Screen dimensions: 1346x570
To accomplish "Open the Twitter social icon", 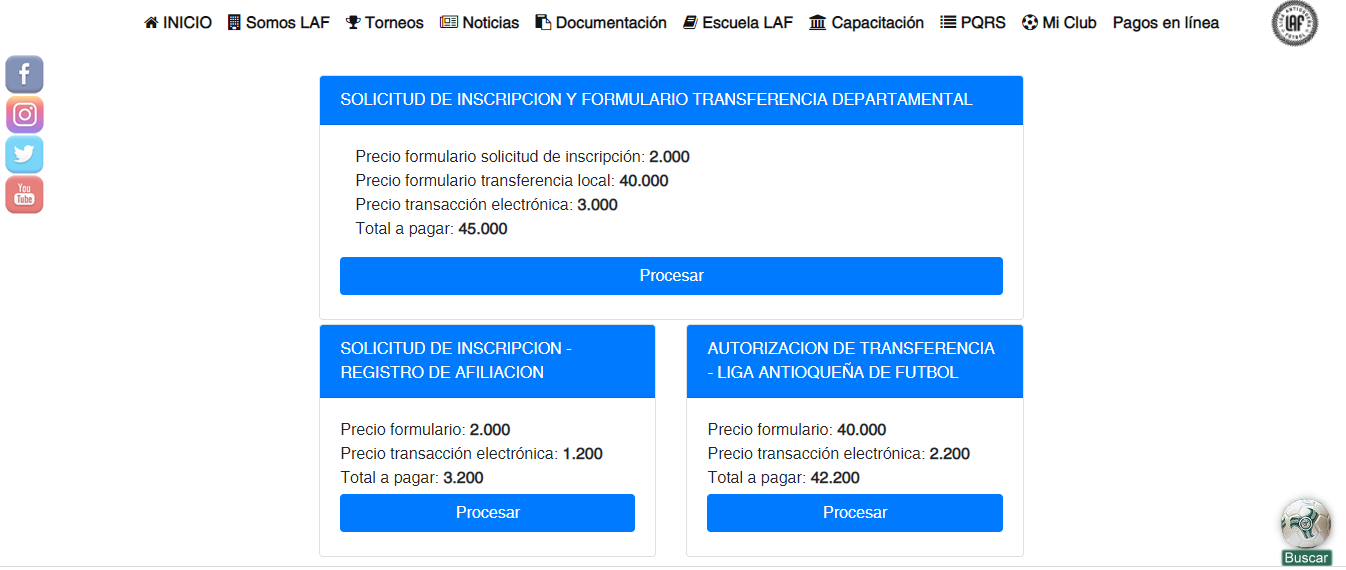I will [25, 154].
